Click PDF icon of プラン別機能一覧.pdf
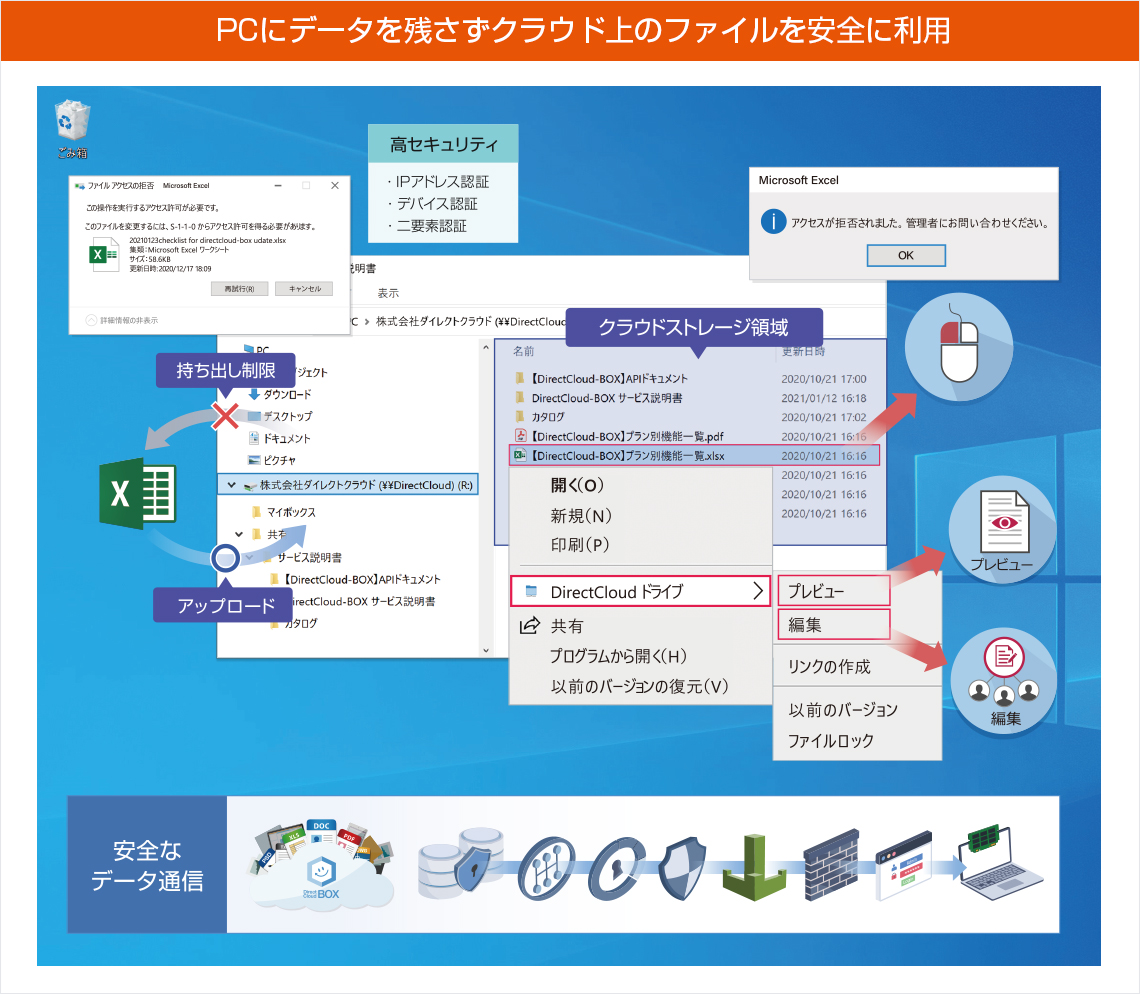Image resolution: width=1140 pixels, height=994 pixels. [521, 436]
